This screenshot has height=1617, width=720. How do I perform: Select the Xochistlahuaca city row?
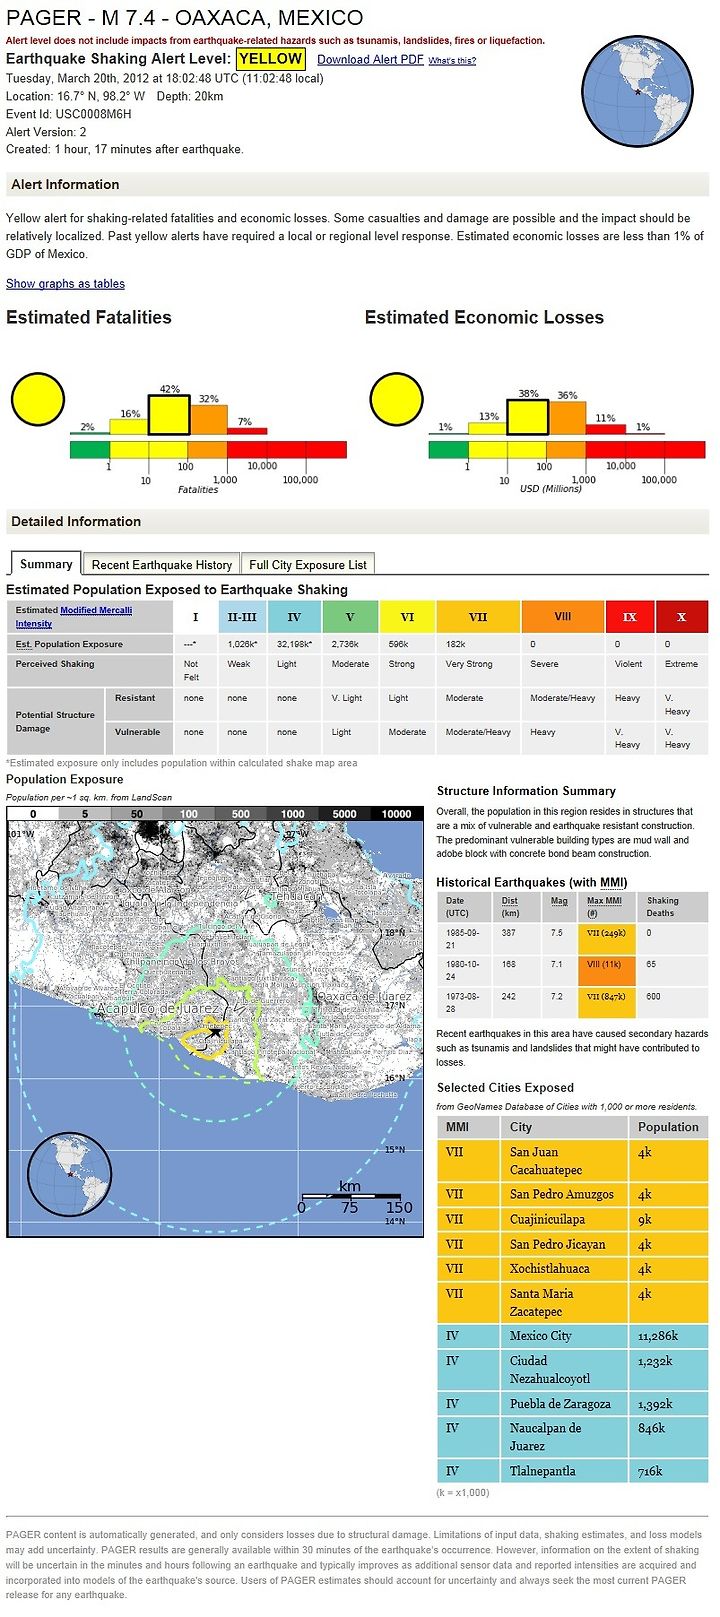(573, 1268)
